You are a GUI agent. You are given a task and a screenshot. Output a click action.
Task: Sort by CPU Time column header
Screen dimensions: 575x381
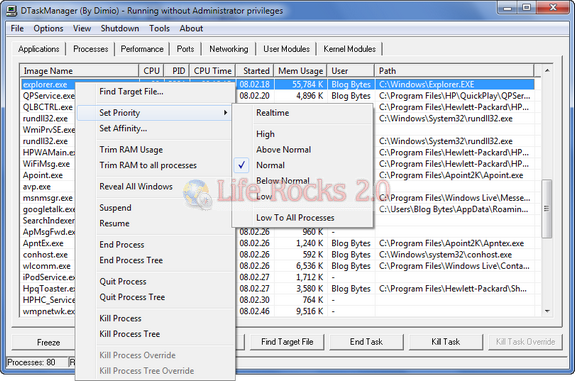212,71
